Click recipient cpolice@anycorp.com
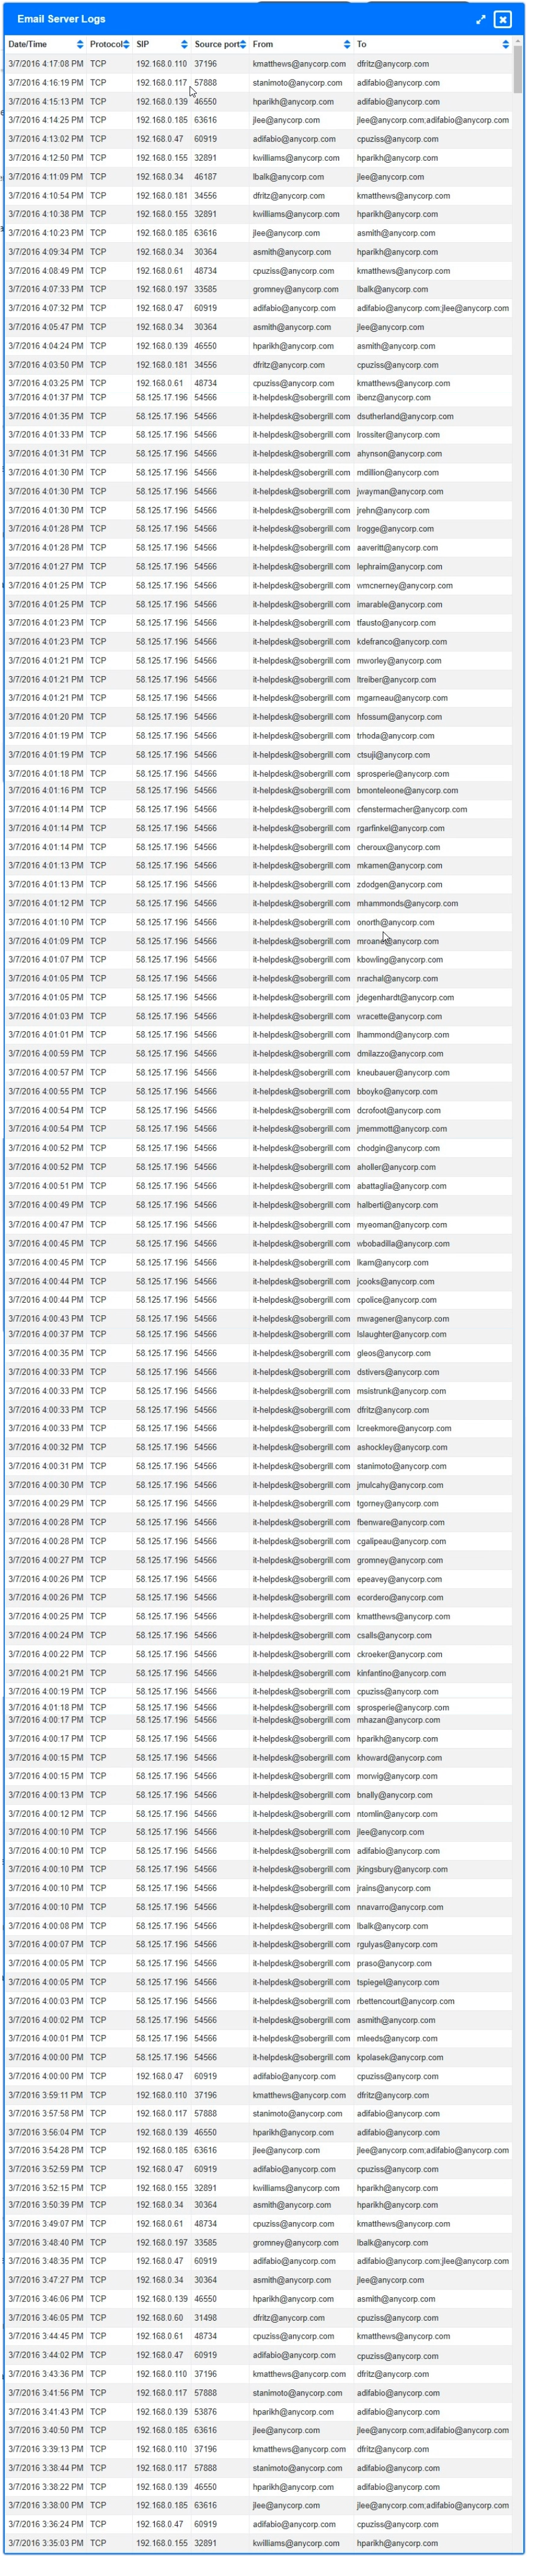The height and width of the screenshot is (2576, 543). (x=396, y=1301)
